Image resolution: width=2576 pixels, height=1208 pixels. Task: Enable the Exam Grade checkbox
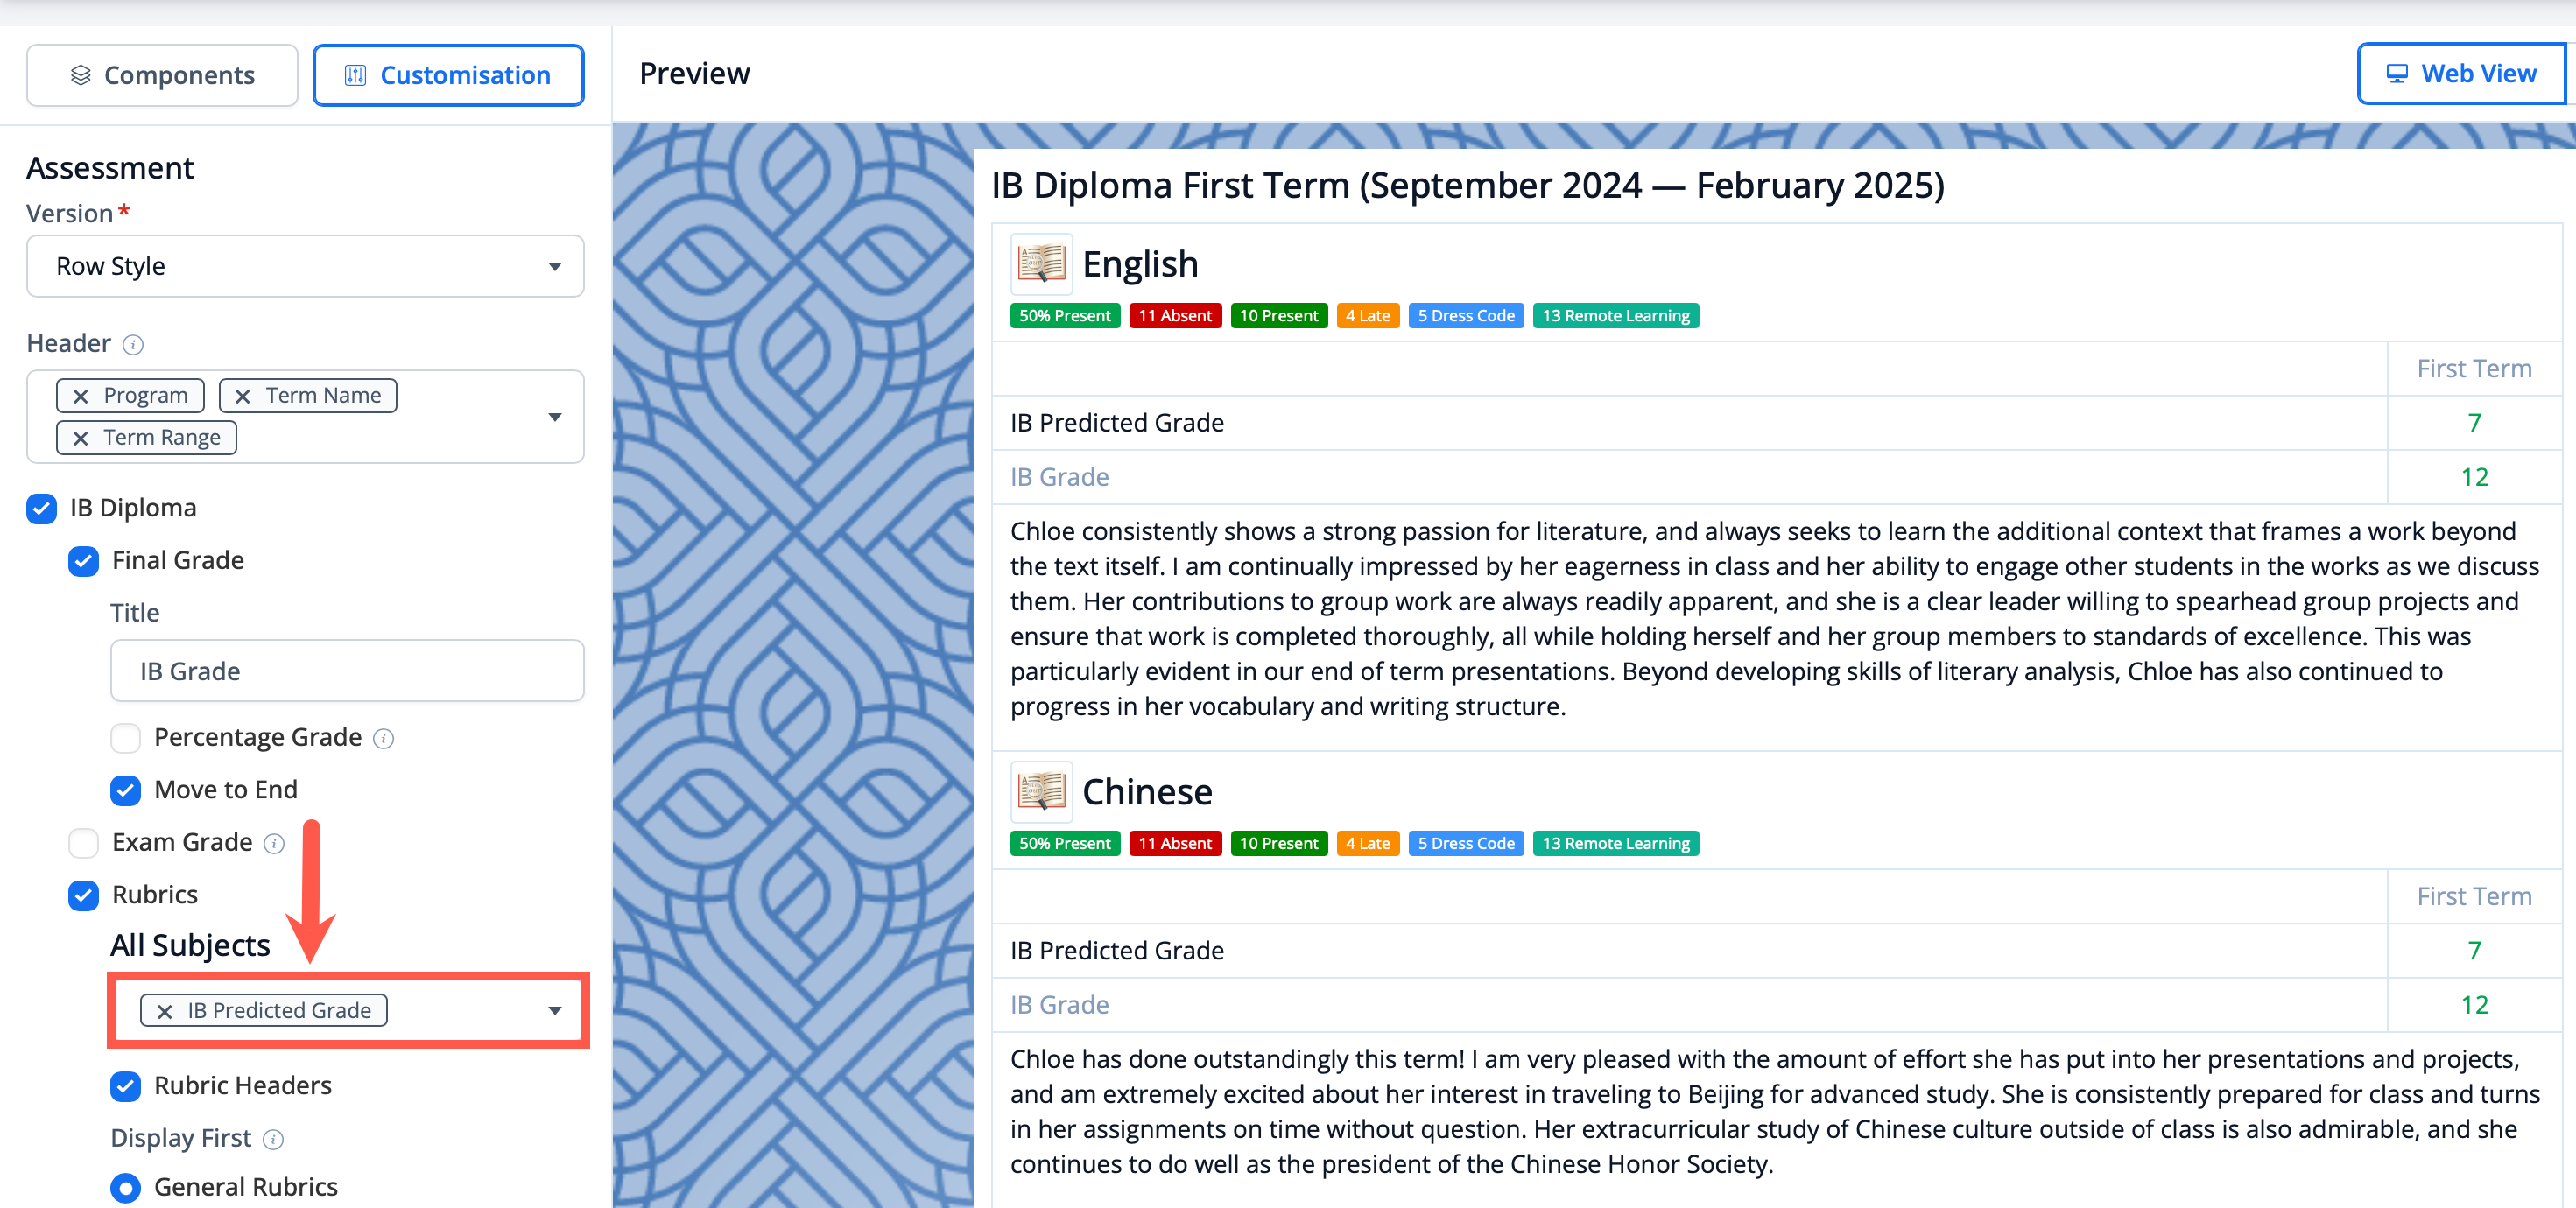coord(84,843)
